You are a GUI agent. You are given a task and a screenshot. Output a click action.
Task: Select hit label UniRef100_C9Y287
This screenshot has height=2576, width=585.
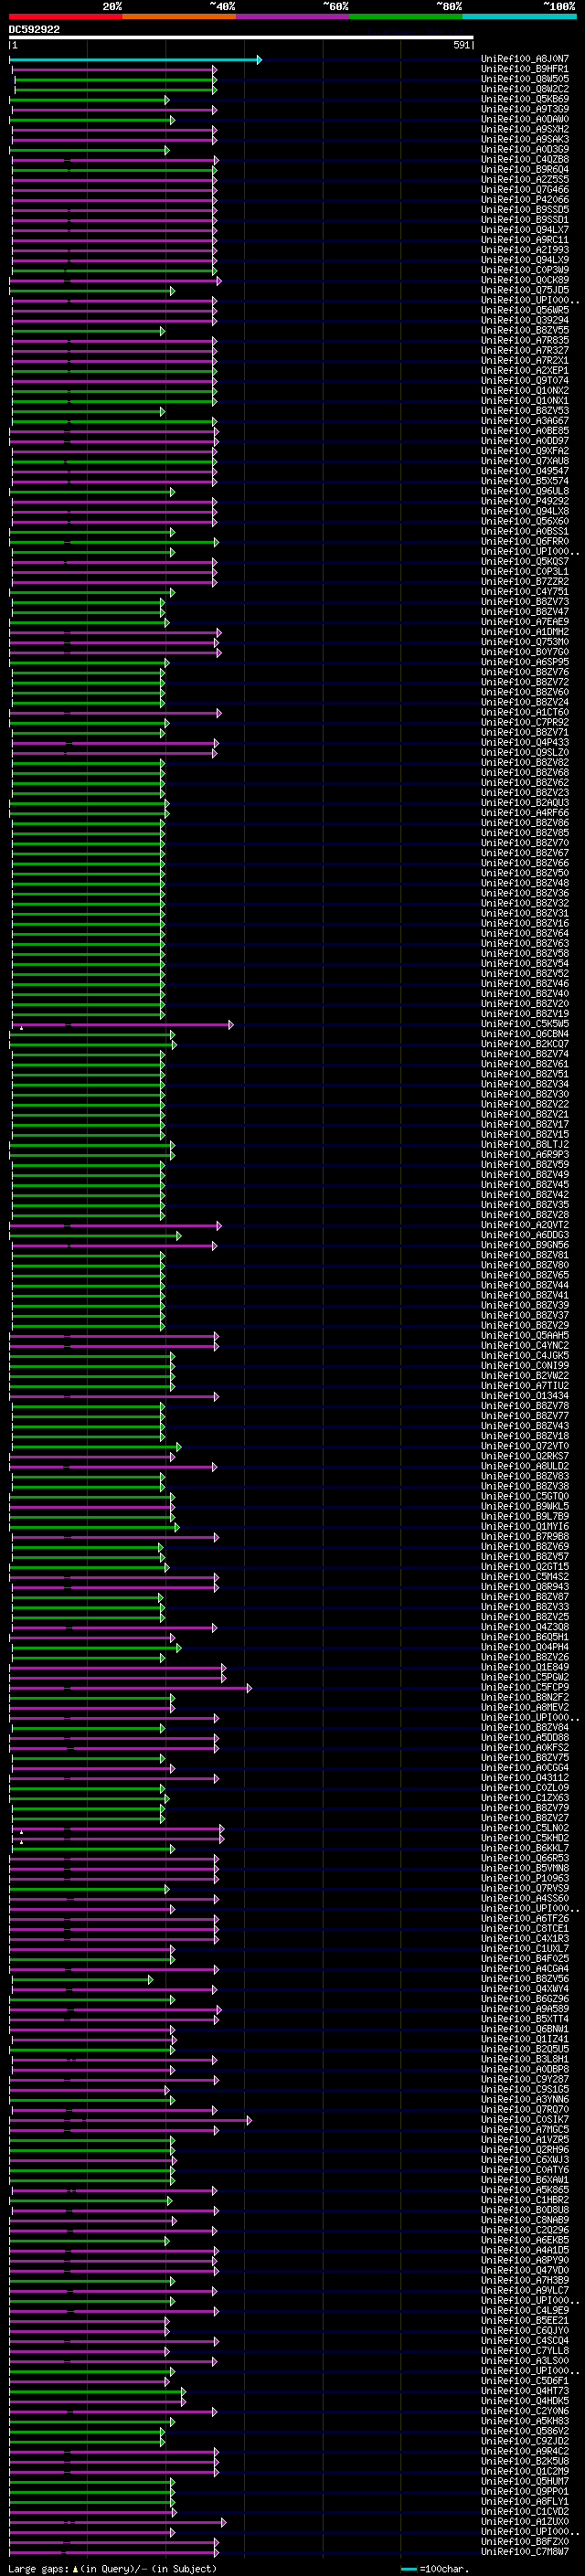tap(525, 2078)
